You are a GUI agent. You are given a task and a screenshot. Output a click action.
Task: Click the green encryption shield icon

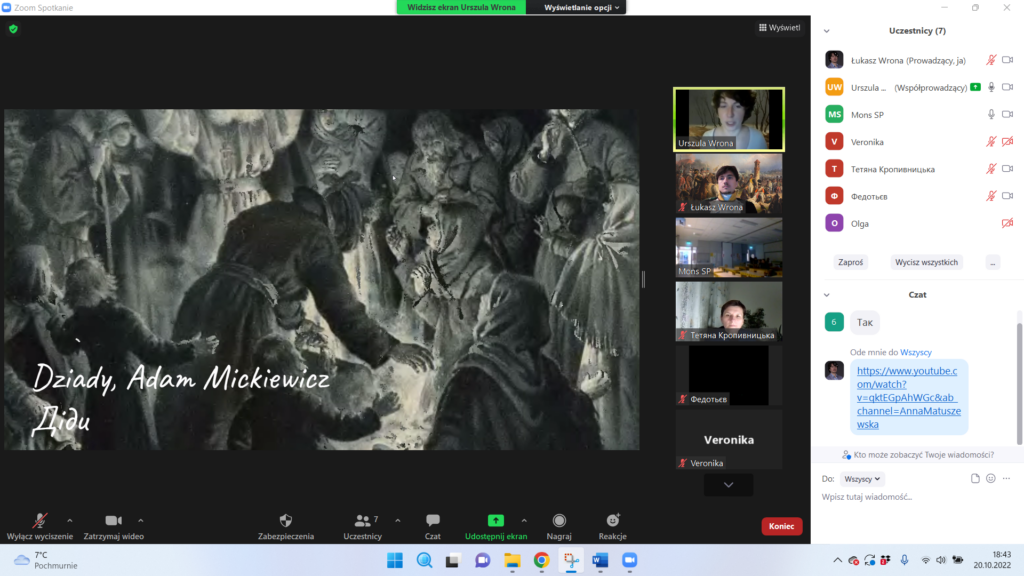(13, 29)
